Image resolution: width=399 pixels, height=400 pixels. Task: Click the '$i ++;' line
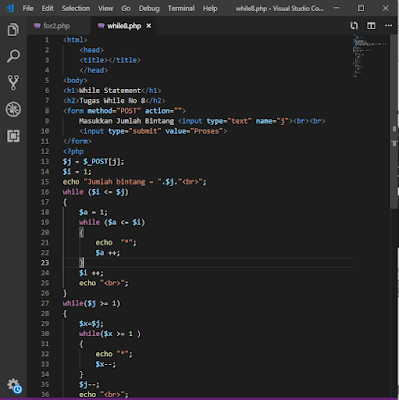[x=91, y=273]
